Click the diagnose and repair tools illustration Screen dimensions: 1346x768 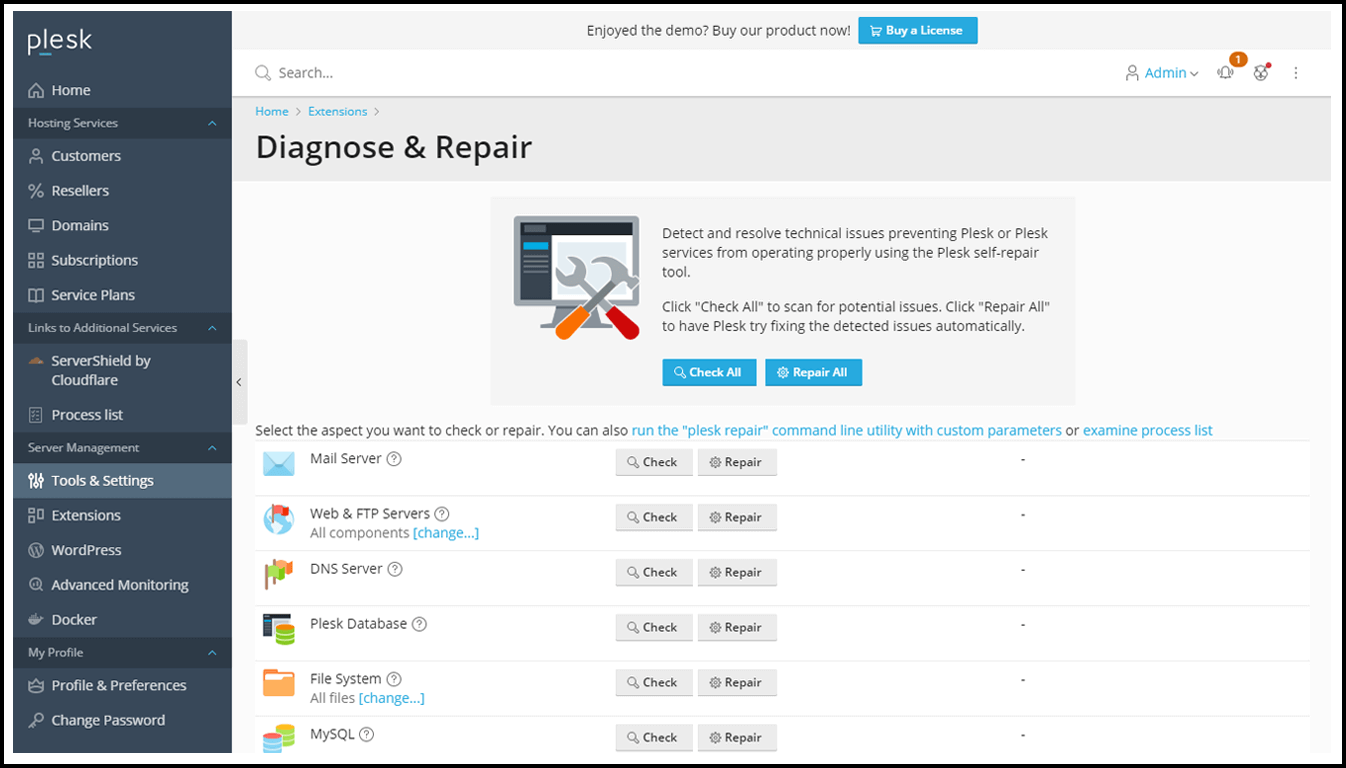click(x=576, y=278)
